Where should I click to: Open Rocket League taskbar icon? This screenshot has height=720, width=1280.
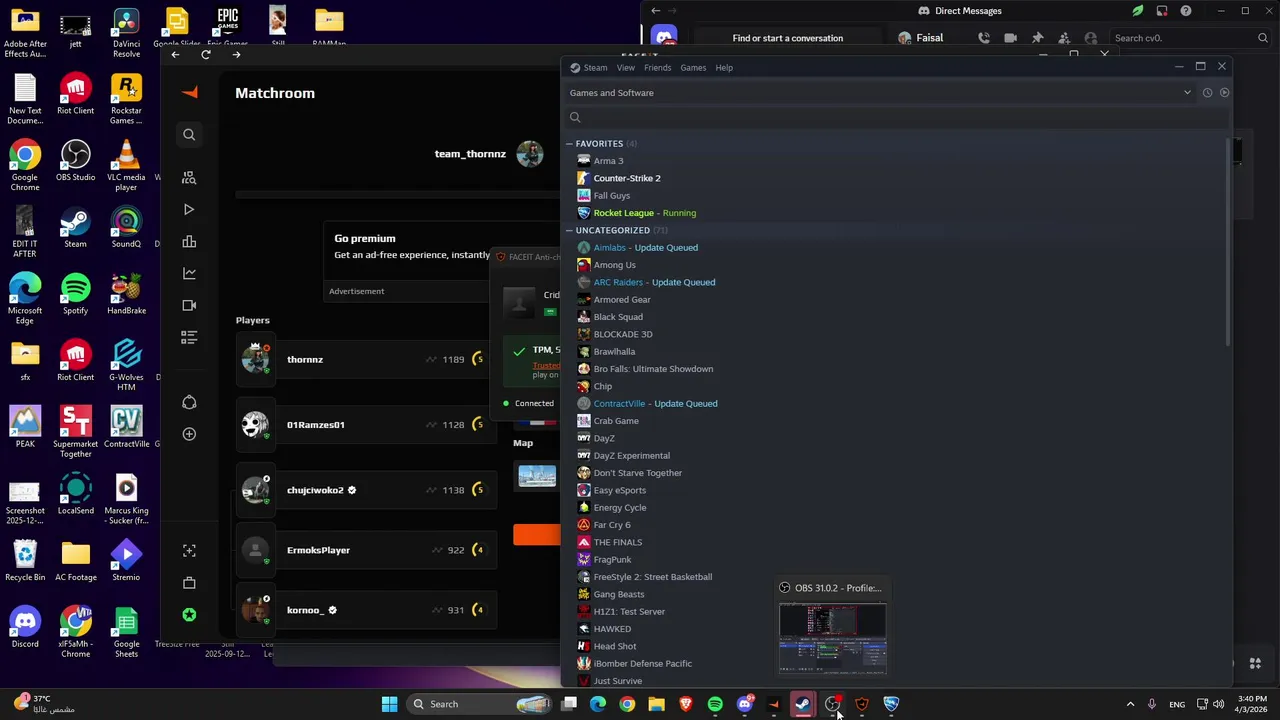click(891, 704)
